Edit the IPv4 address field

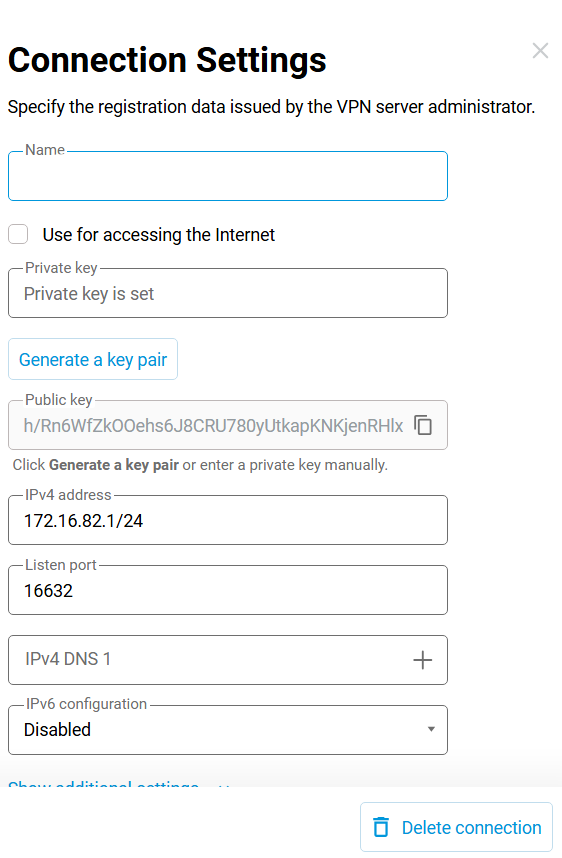(x=228, y=520)
